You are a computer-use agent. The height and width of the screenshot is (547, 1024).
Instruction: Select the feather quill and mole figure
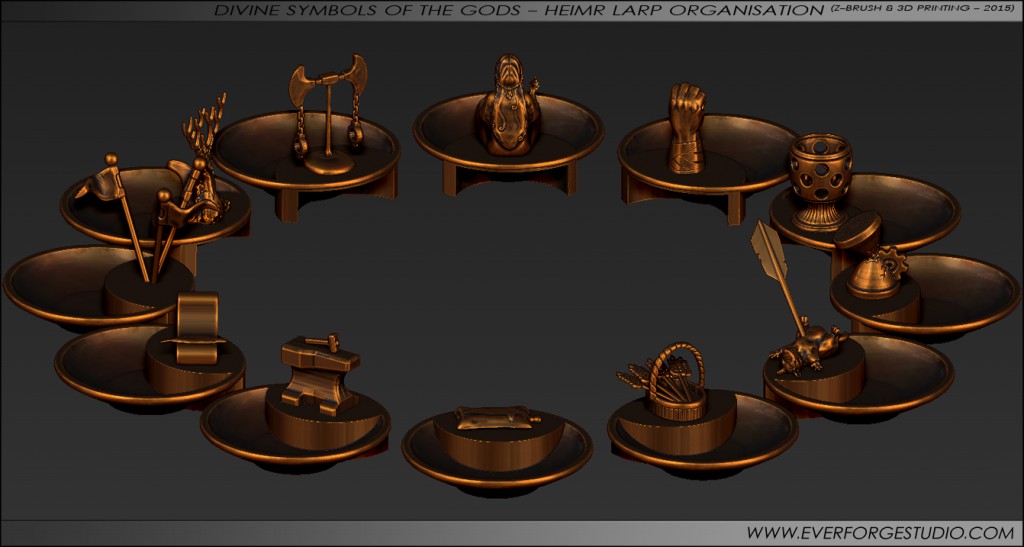(799, 298)
